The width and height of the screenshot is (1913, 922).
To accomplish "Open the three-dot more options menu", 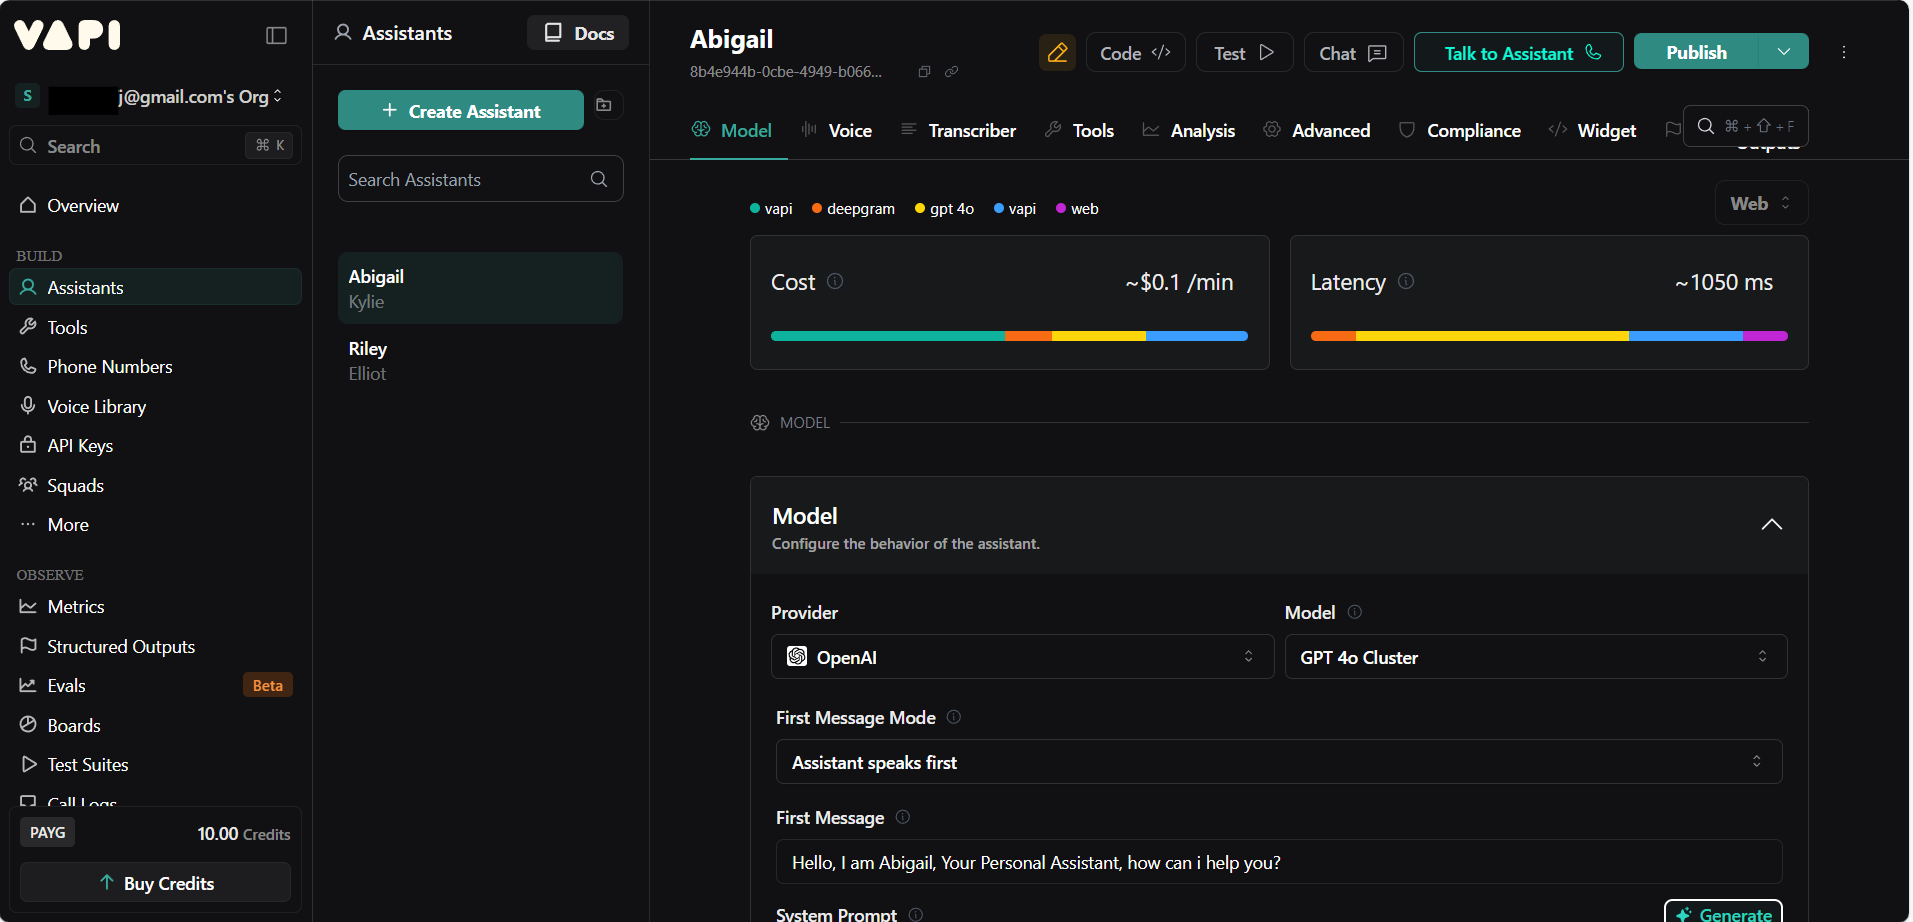I will pos(1844,52).
